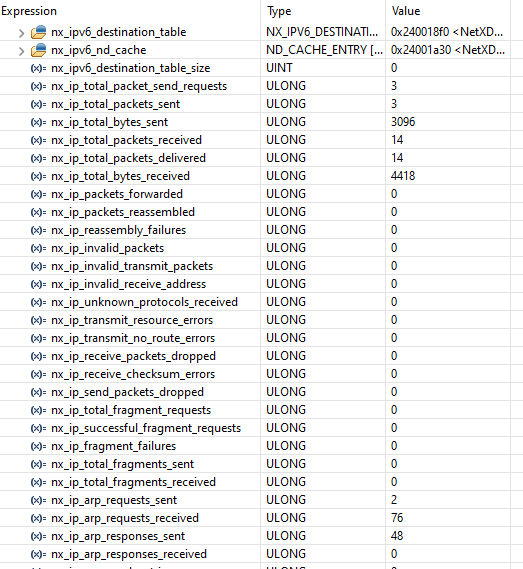Click variable icon beside nx_ip_receive_packets_dropped
The width and height of the screenshot is (523, 569).
[38, 356]
